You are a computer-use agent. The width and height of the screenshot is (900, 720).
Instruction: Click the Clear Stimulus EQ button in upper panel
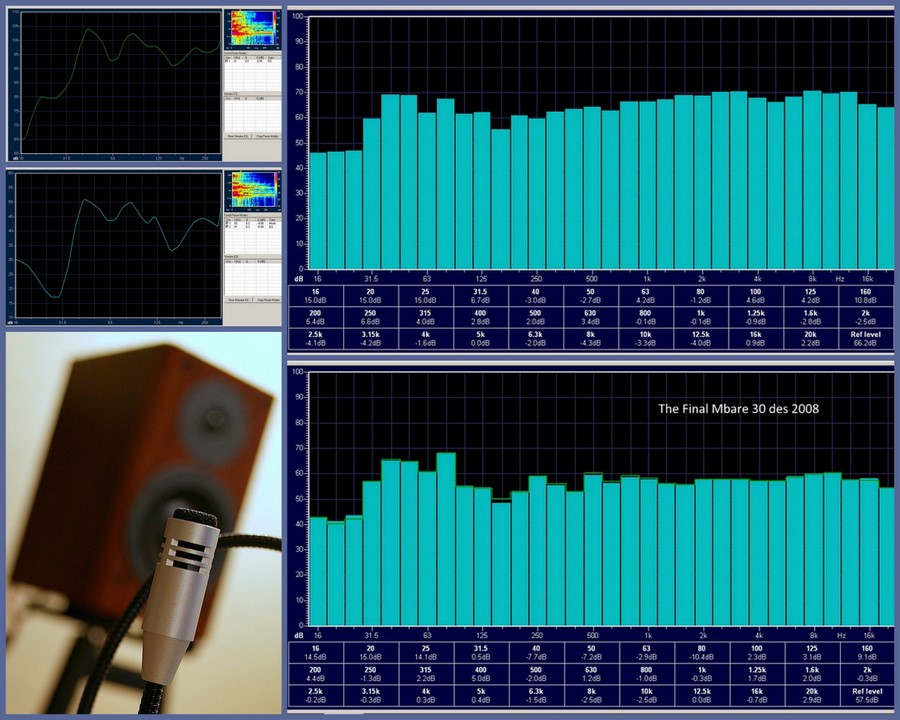pyautogui.click(x=238, y=136)
